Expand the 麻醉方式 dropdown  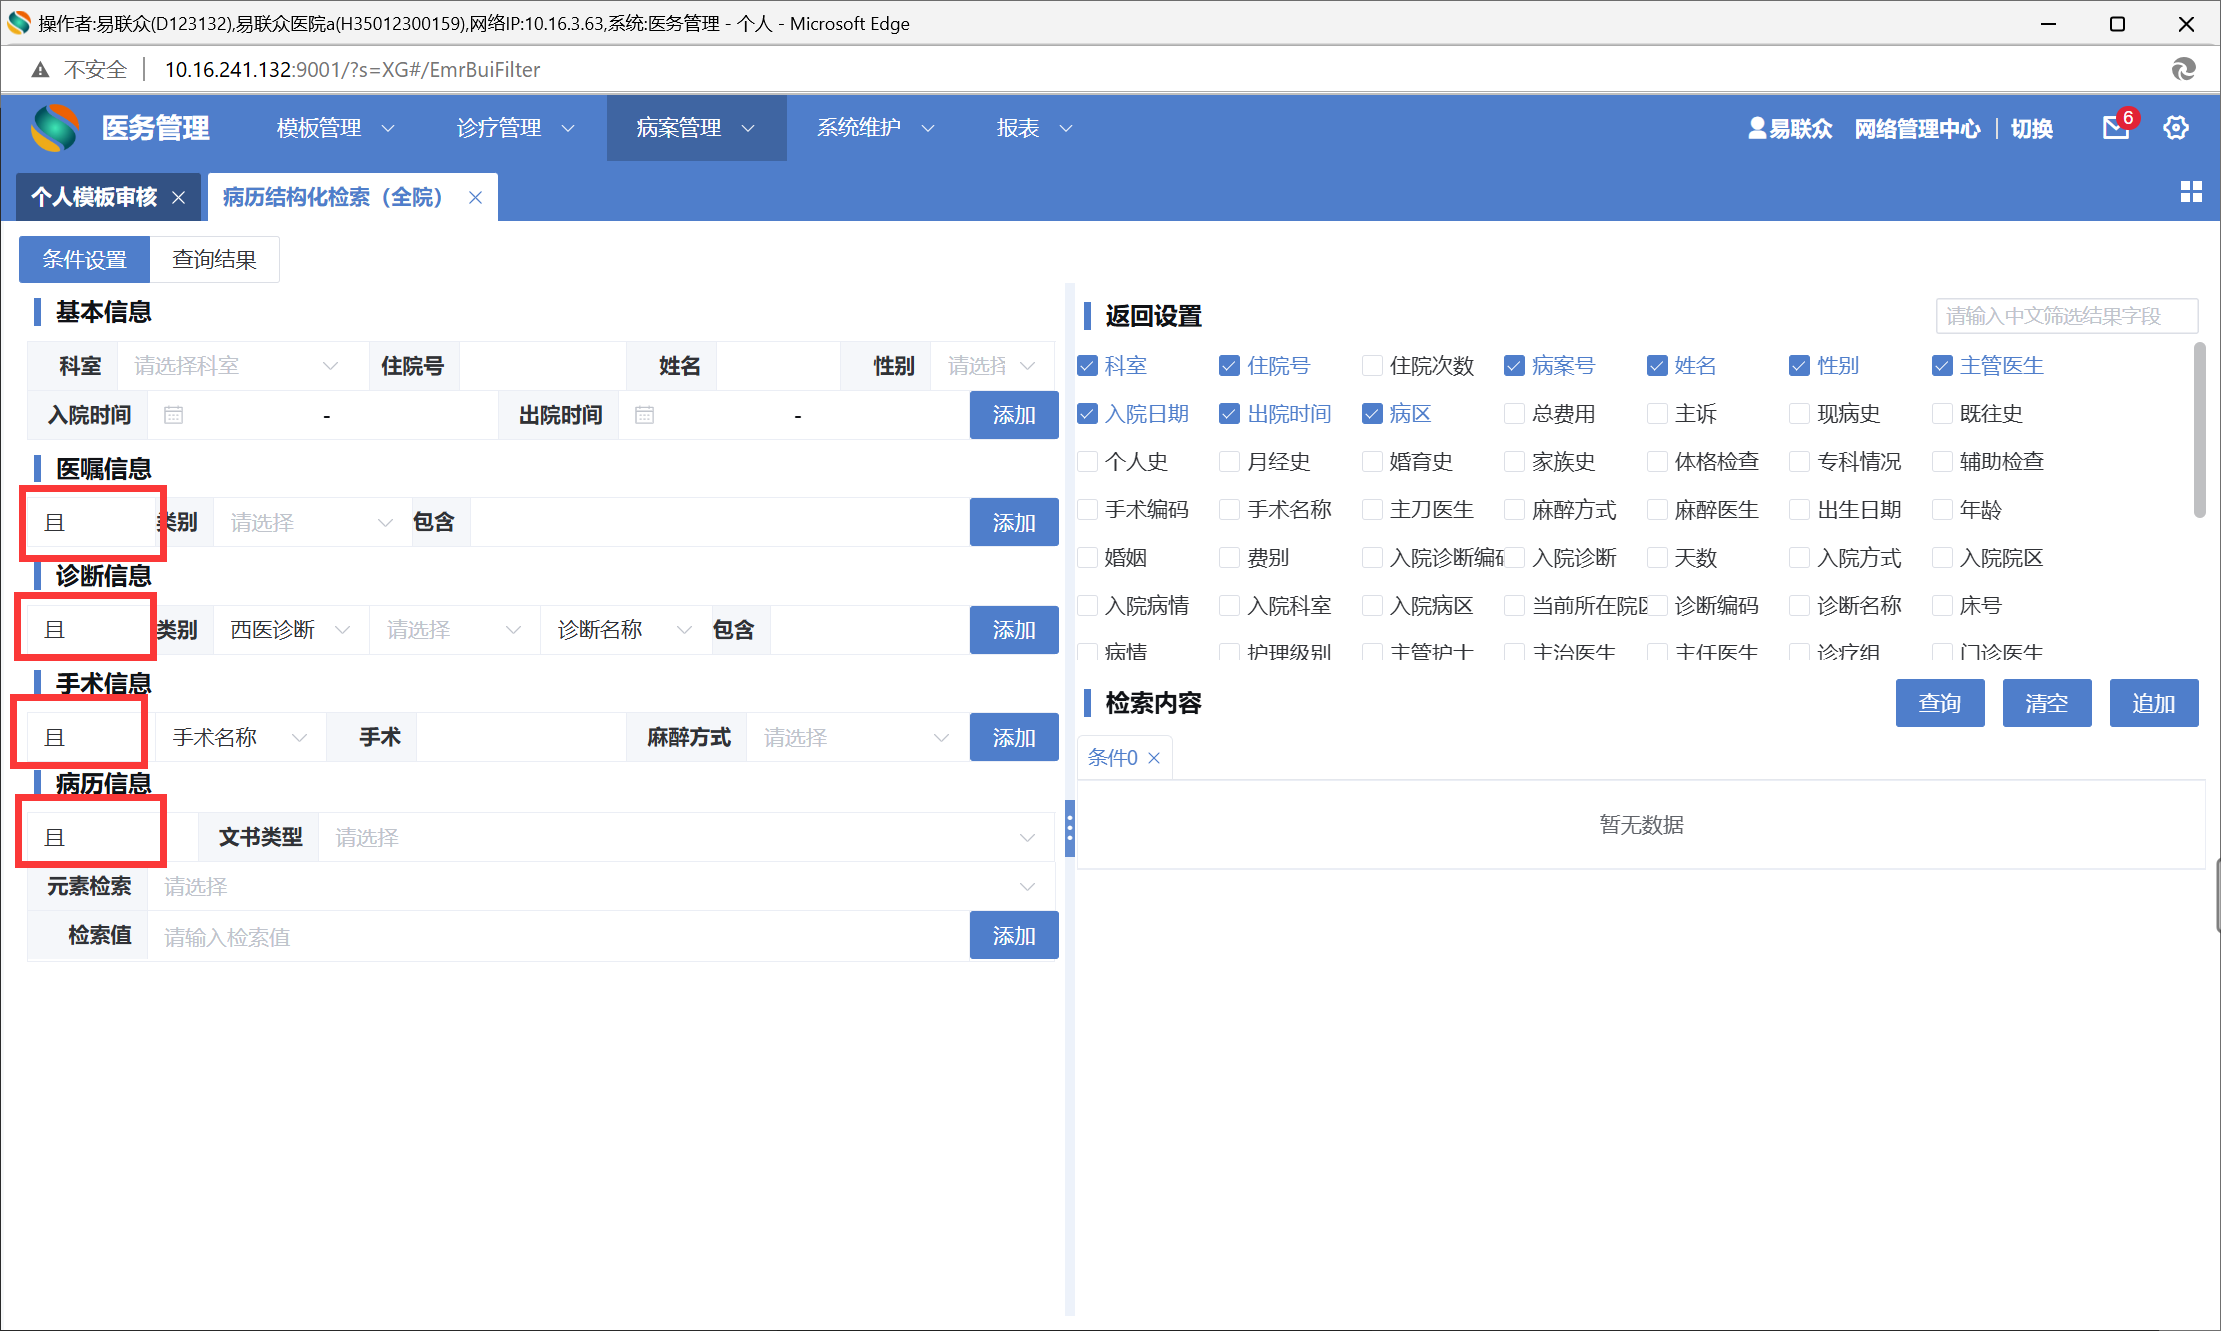pos(855,738)
